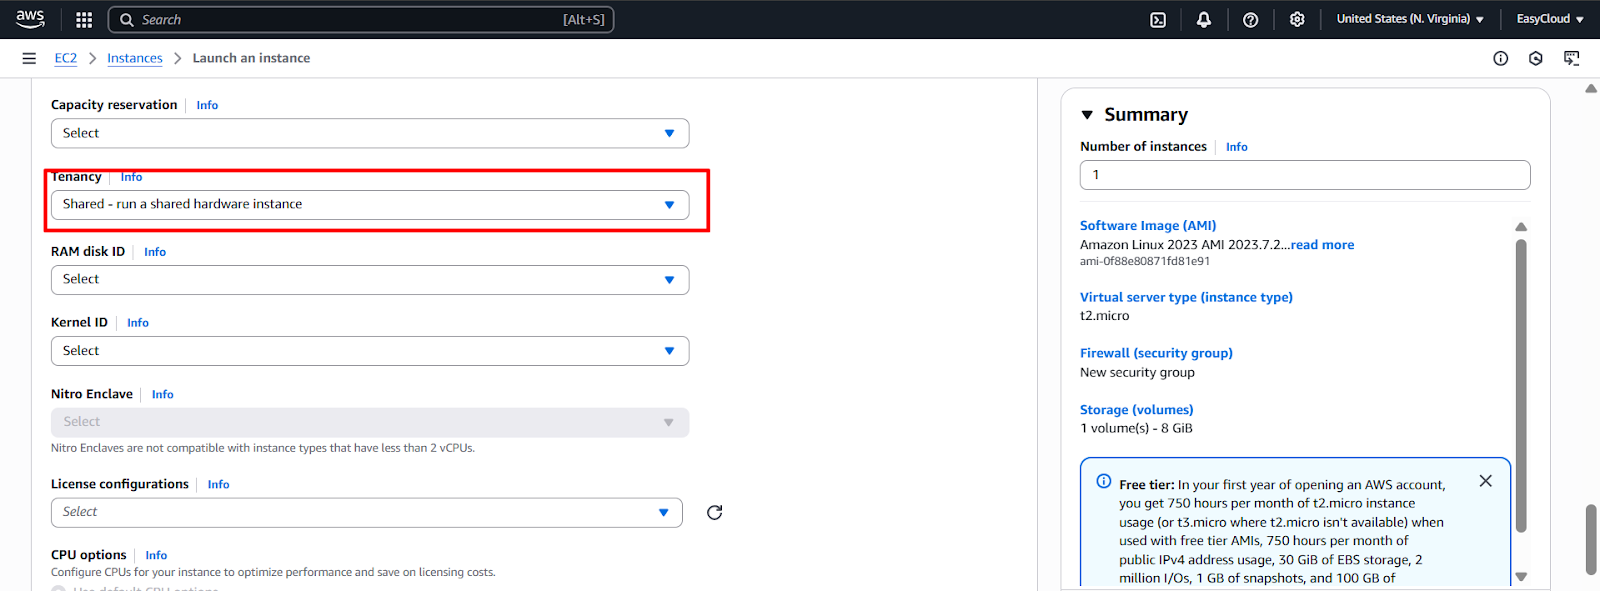Open the Nitro Enclave dropdown

pos(370,422)
